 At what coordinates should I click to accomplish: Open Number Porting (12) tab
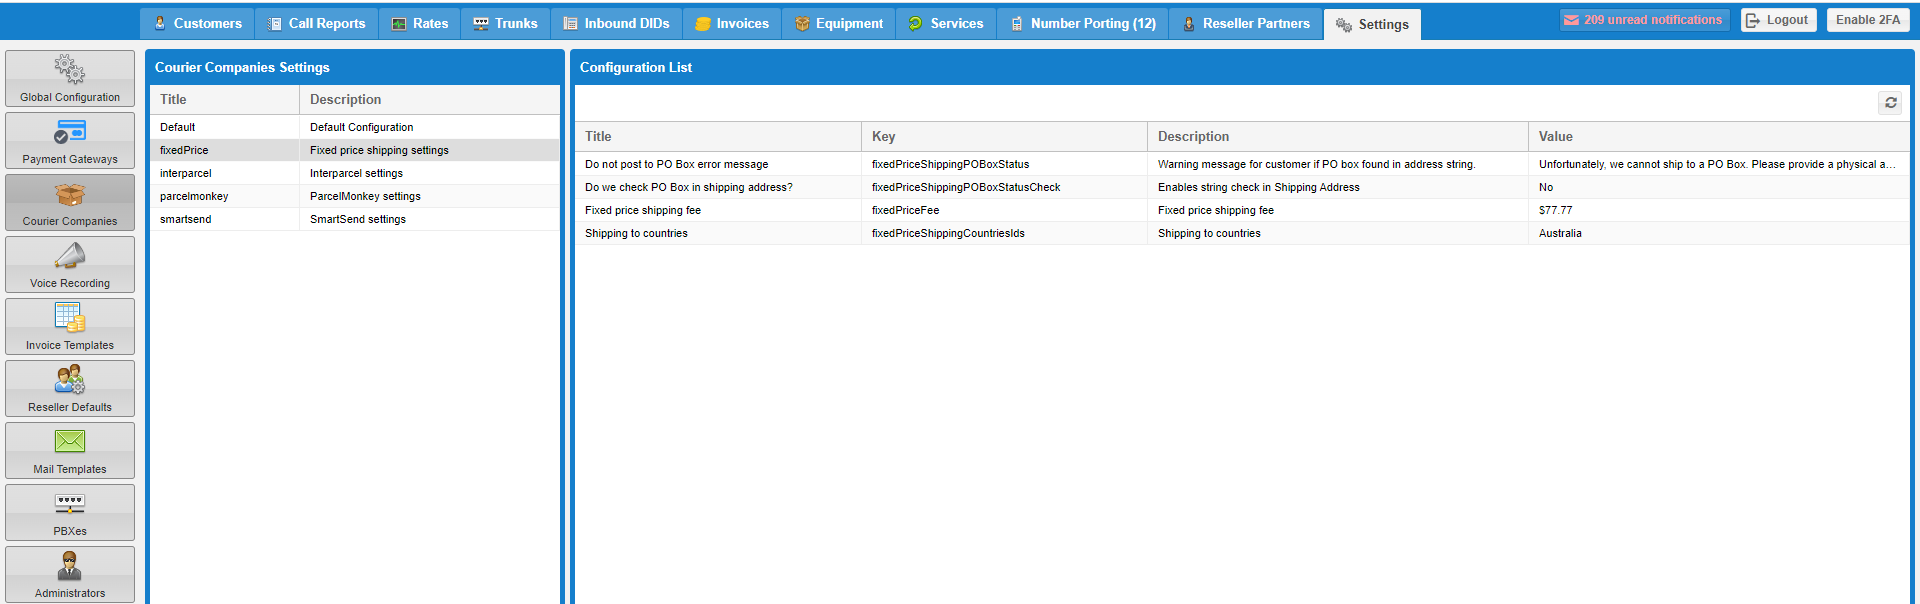(1083, 23)
